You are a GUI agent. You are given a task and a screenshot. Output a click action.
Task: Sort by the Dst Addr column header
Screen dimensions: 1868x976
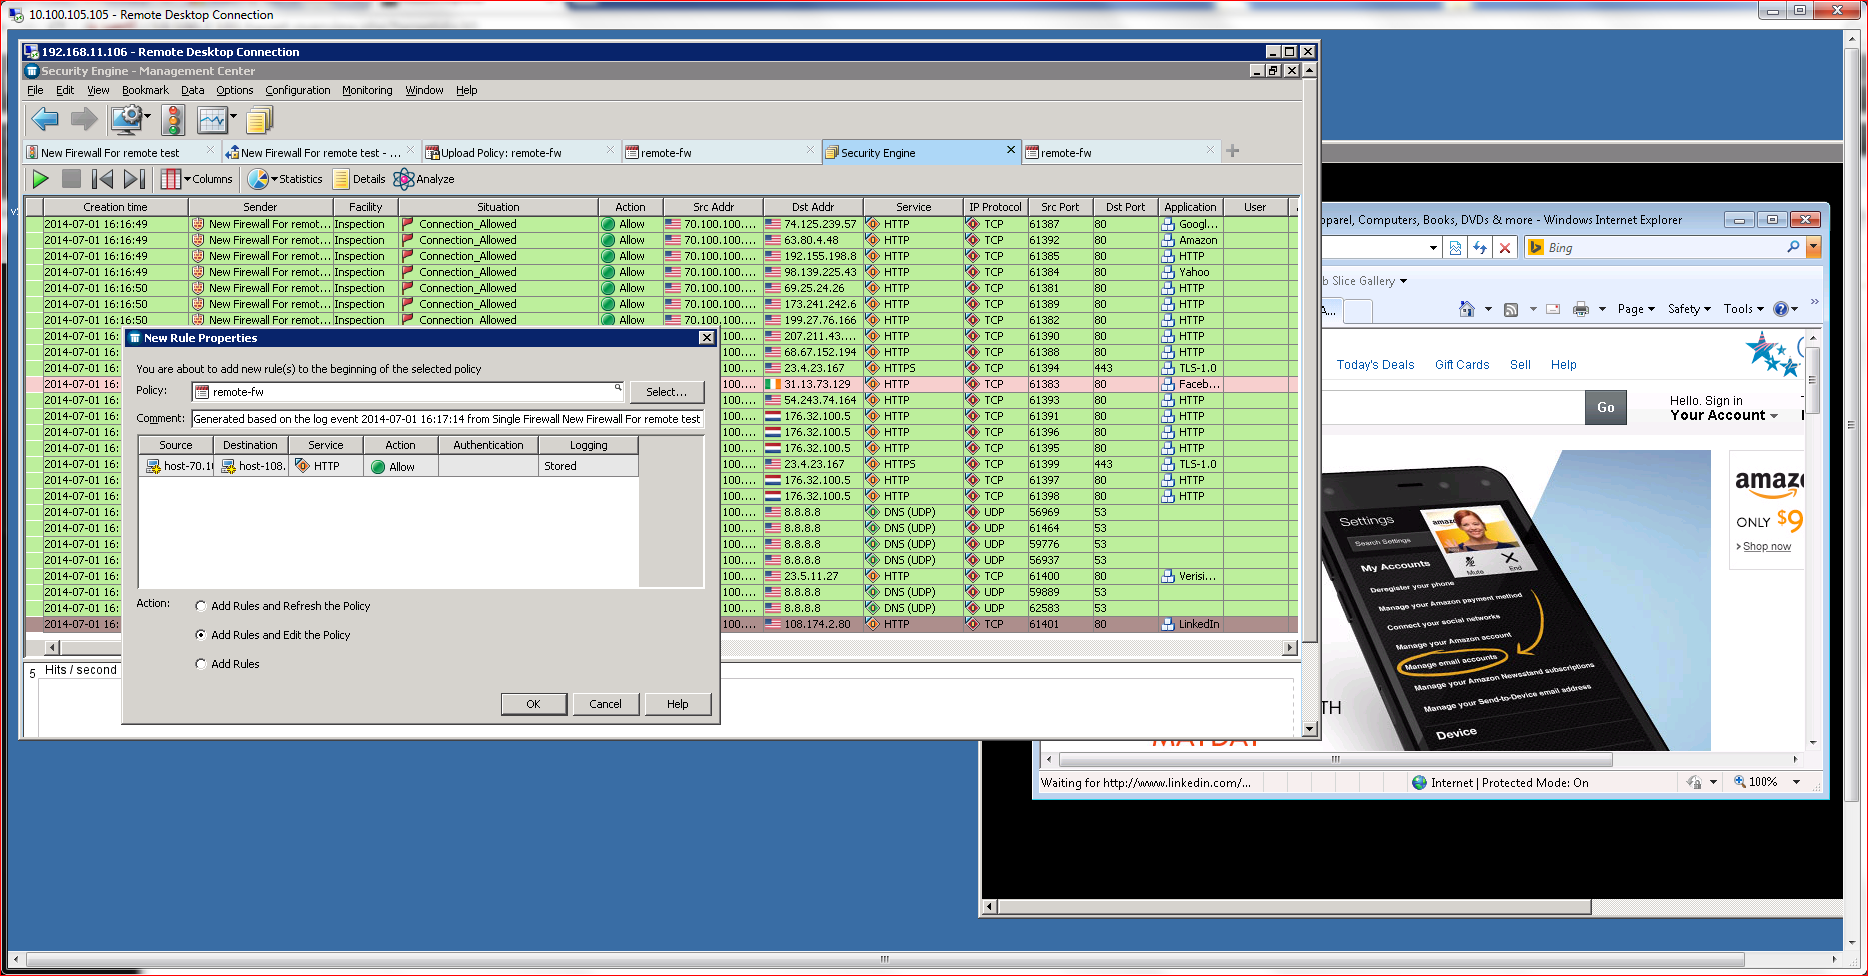click(813, 207)
